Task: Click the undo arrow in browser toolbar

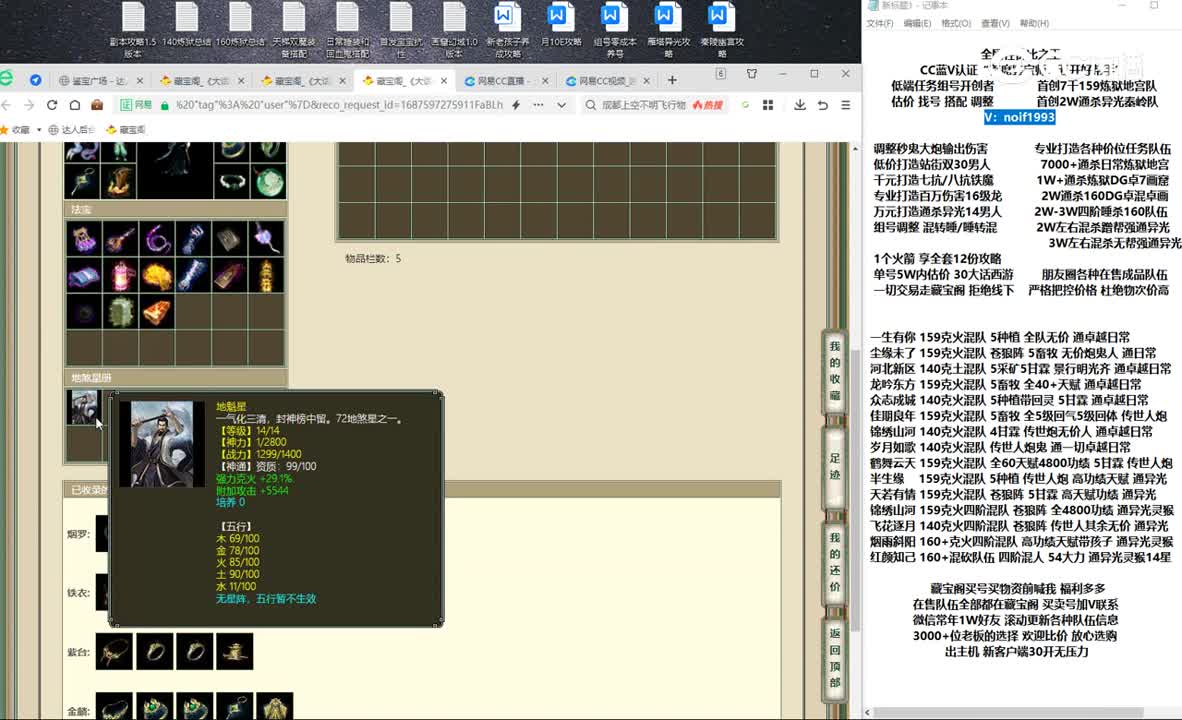Action: (x=822, y=105)
